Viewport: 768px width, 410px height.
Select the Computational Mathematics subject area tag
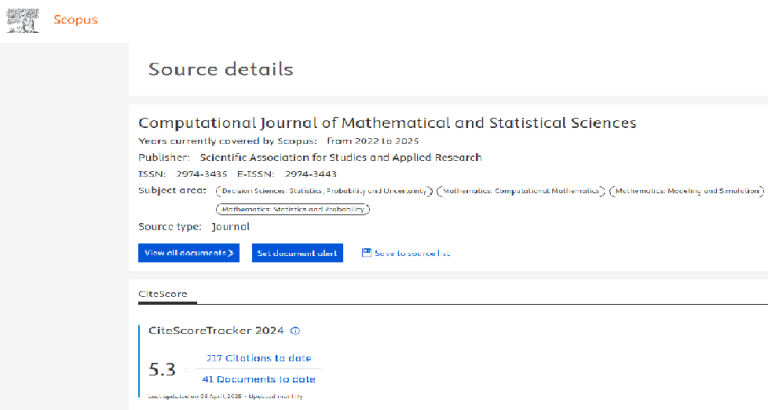click(x=522, y=190)
